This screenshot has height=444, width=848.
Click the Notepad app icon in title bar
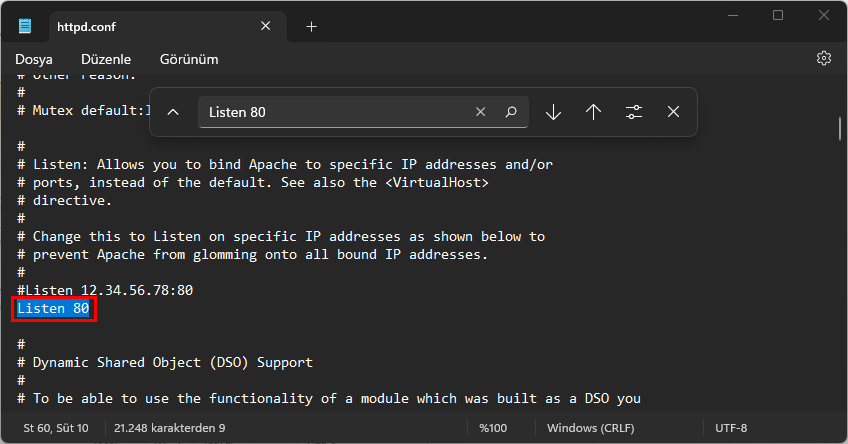25,26
